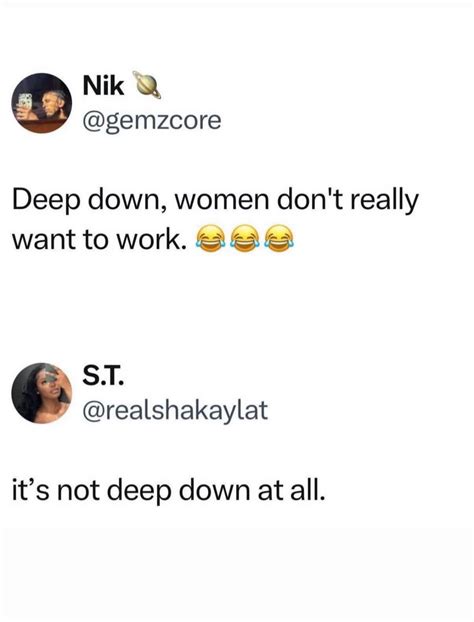Click the word "all." ending the reply
This screenshot has height=622, width=474.
(x=308, y=489)
